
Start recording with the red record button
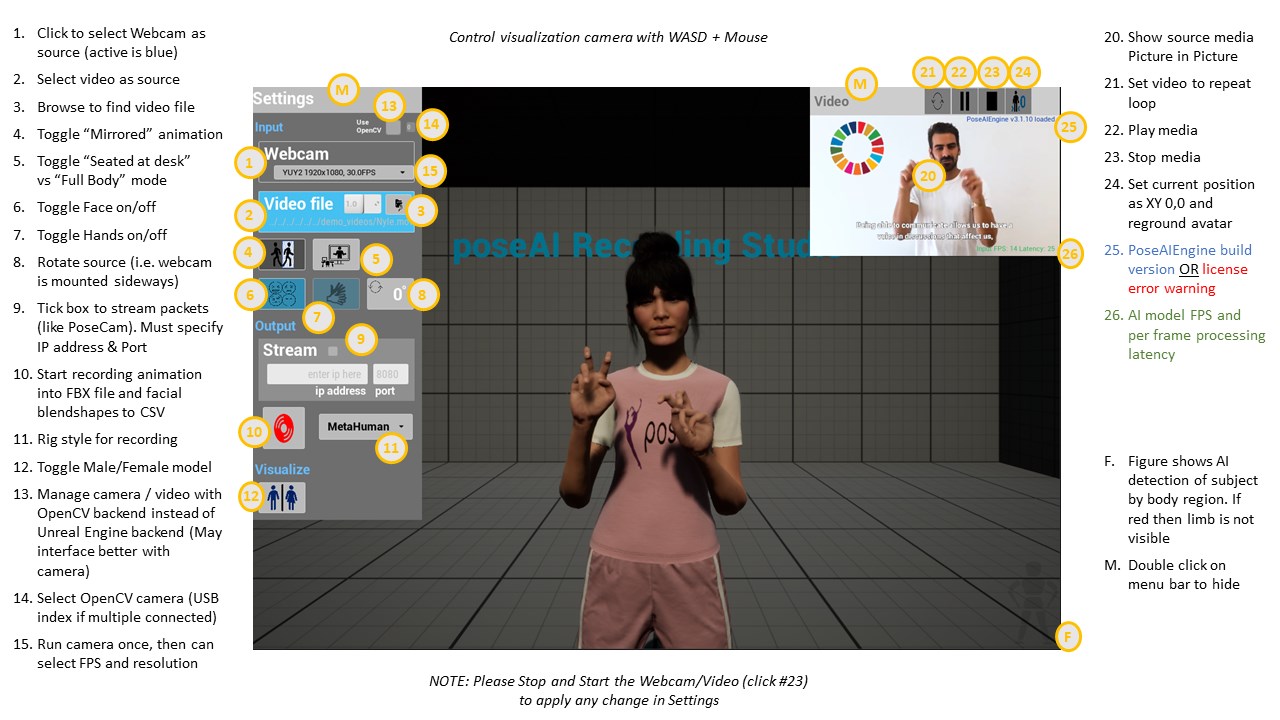coord(283,427)
